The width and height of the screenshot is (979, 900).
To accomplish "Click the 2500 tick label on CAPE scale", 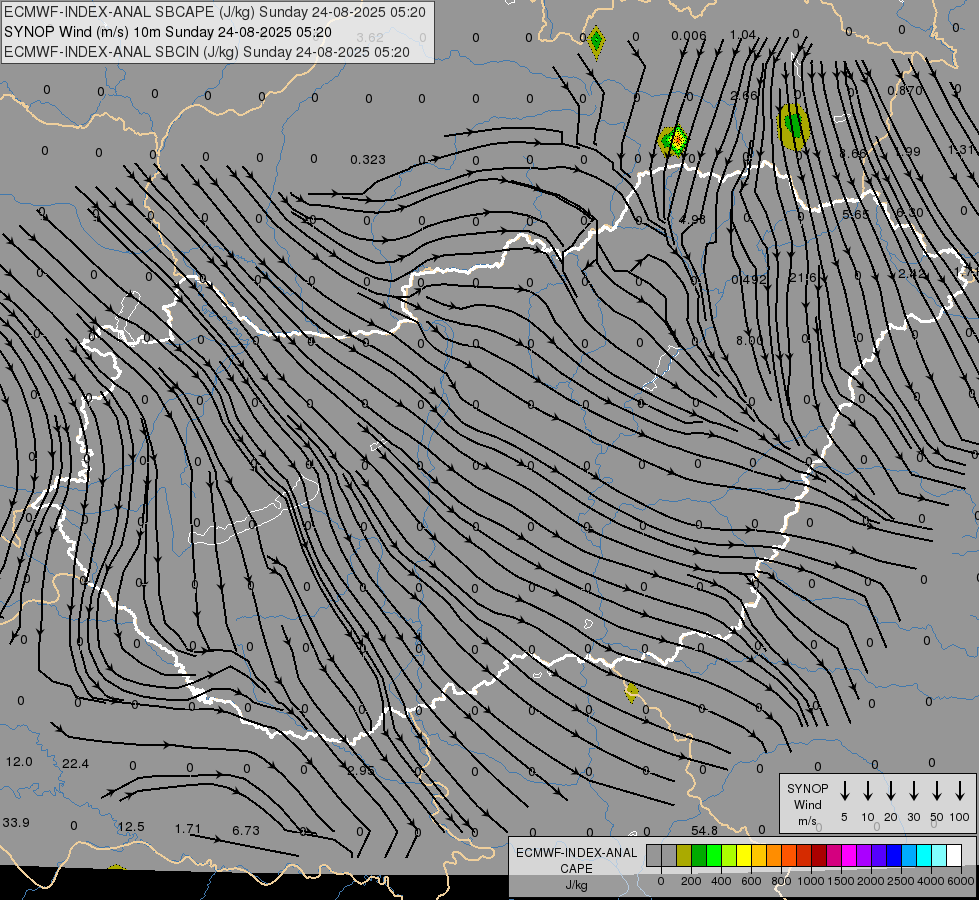I will (901, 881).
